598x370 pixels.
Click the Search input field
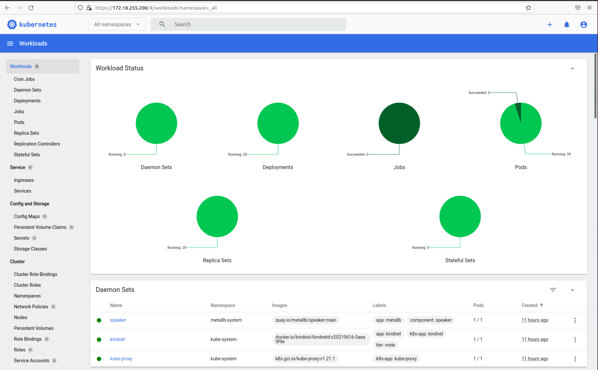point(248,24)
